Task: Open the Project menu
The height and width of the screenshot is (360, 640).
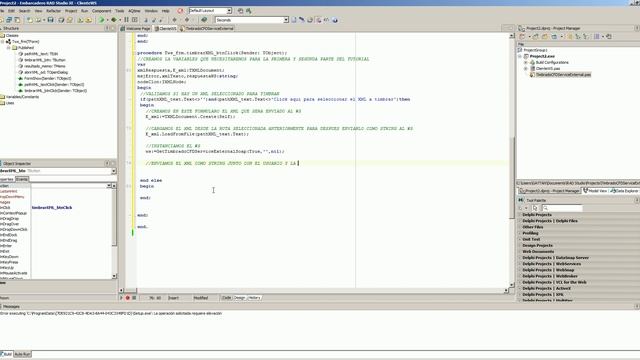Action: pos(71,11)
